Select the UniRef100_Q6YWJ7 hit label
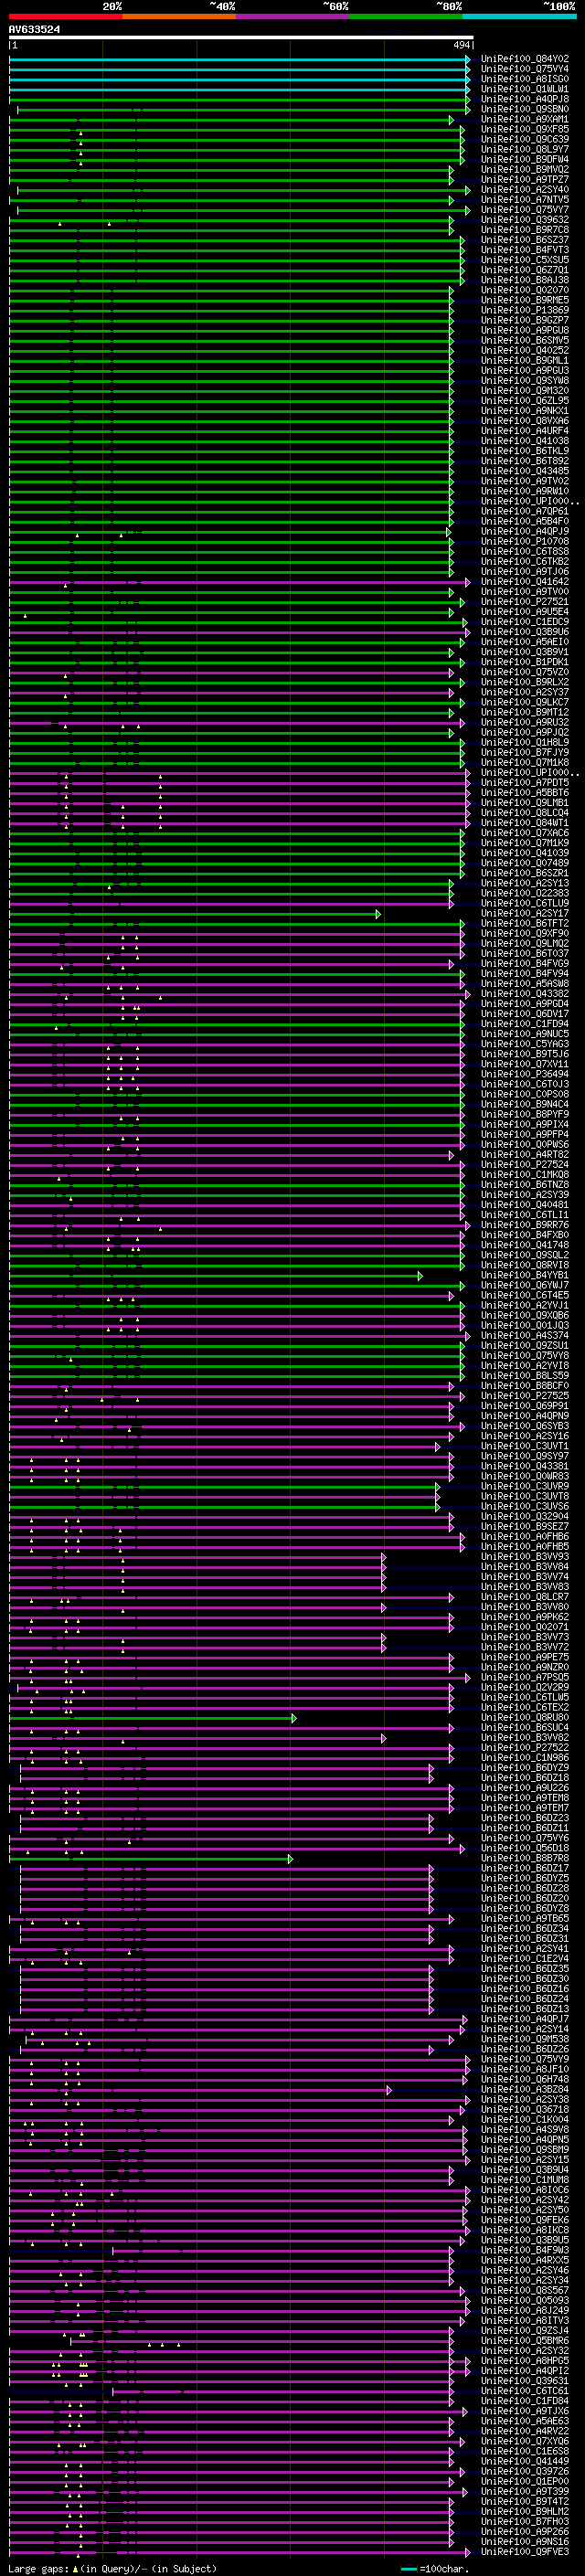The height and width of the screenshot is (2576, 585). 525,1285
